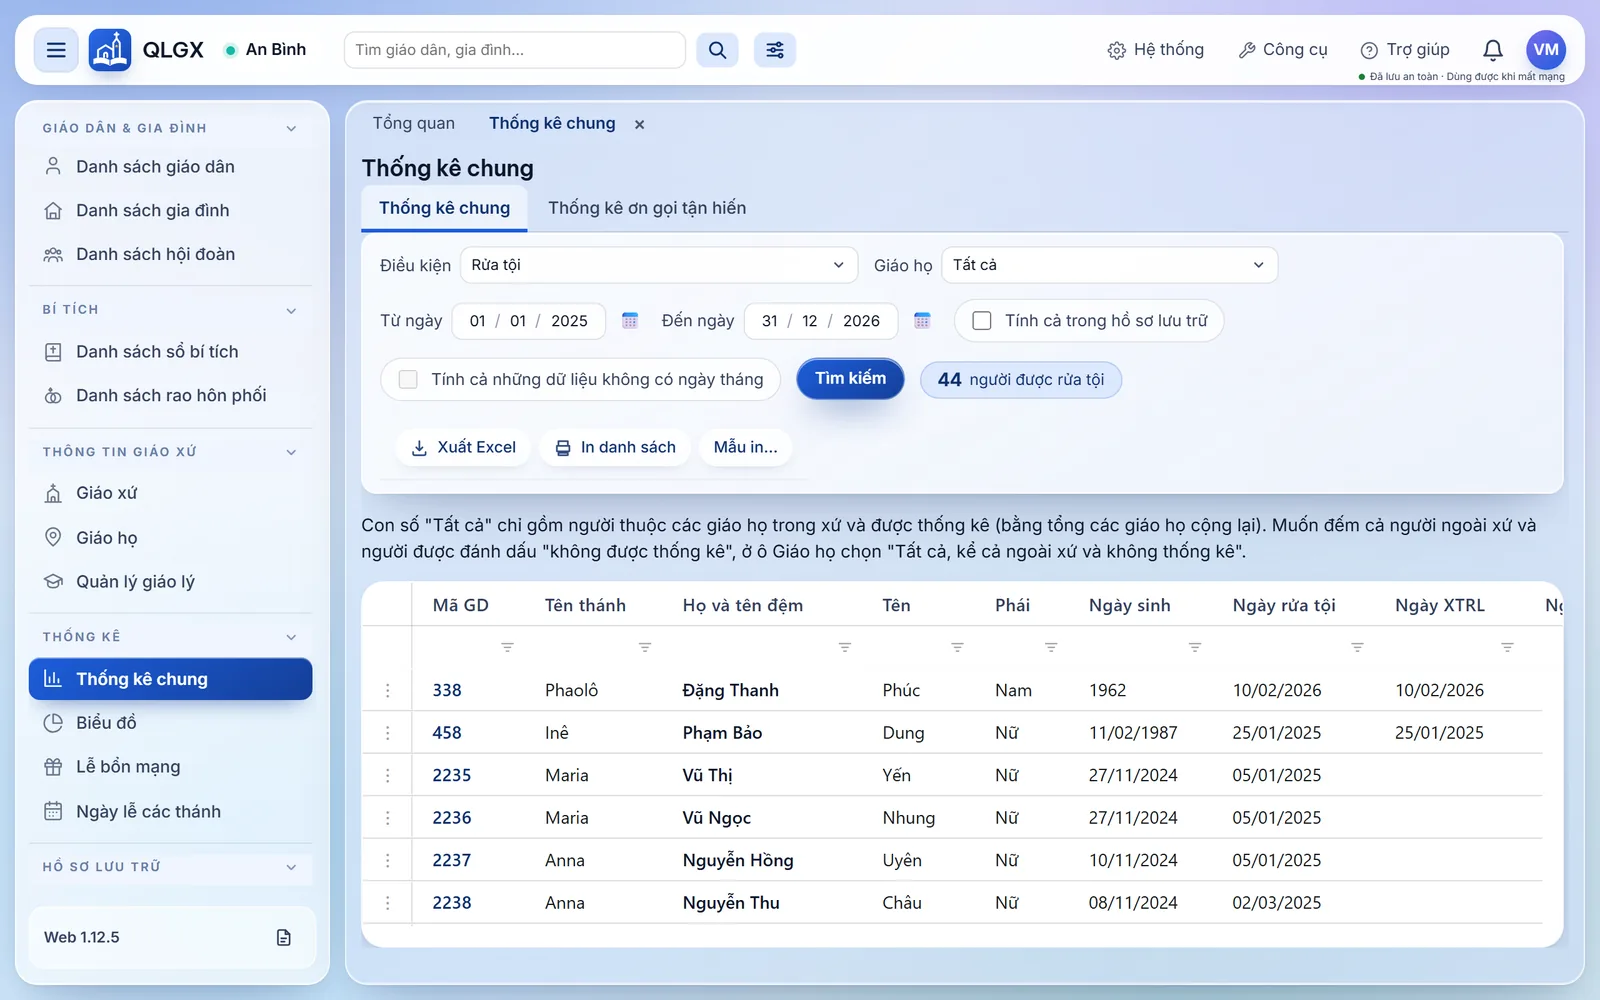Viewport: 1600px width, 1000px height.
Task: Close the Thống kê chung tab
Action: [x=639, y=124]
